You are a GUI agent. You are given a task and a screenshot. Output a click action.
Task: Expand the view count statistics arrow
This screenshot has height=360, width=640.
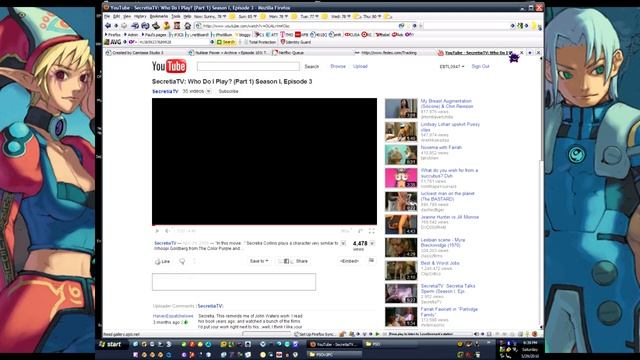click(x=372, y=243)
